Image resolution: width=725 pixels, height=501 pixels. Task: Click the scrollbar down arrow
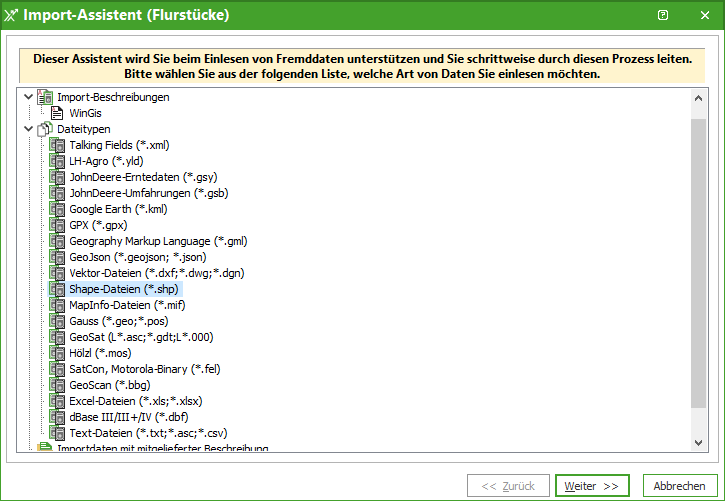[698, 441]
